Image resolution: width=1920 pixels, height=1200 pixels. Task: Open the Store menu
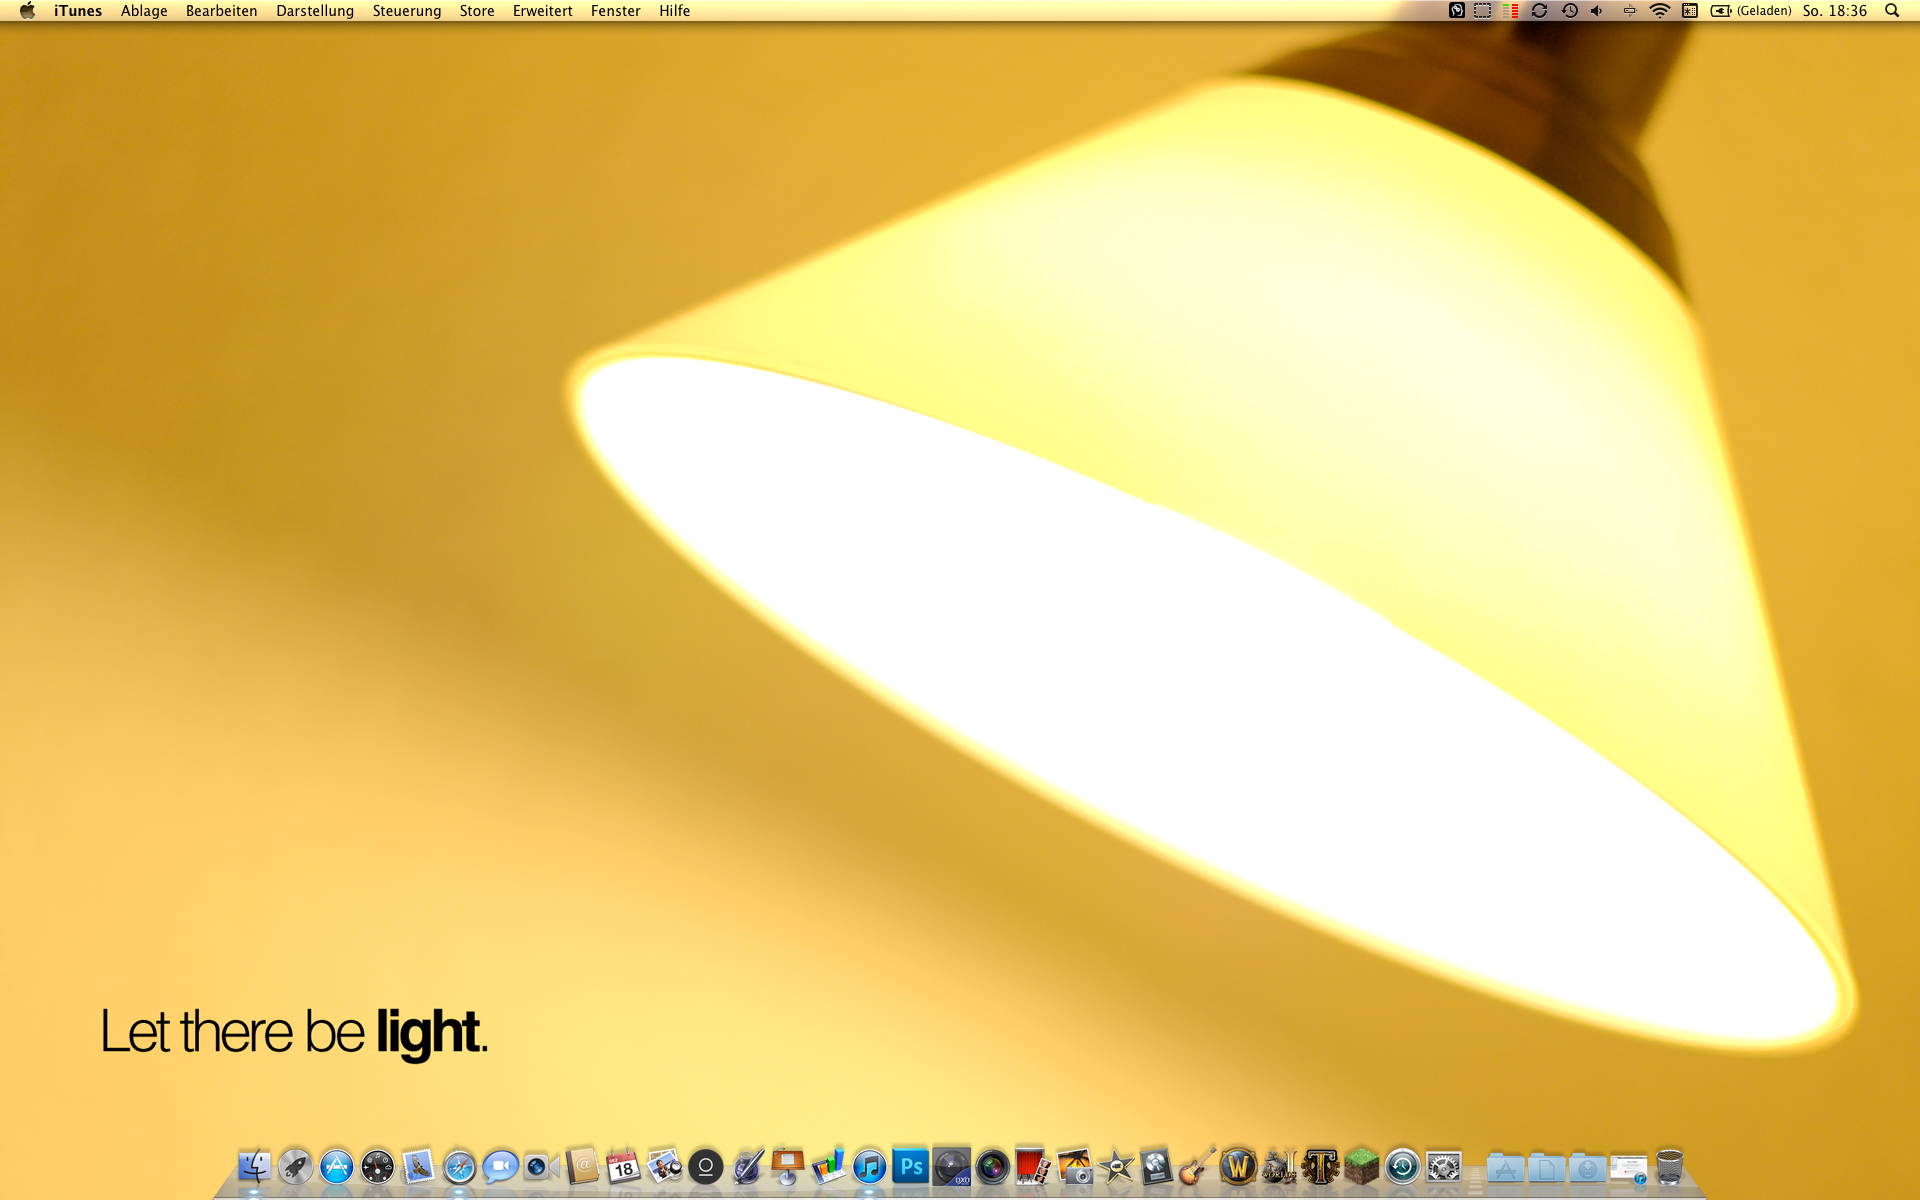point(477,11)
